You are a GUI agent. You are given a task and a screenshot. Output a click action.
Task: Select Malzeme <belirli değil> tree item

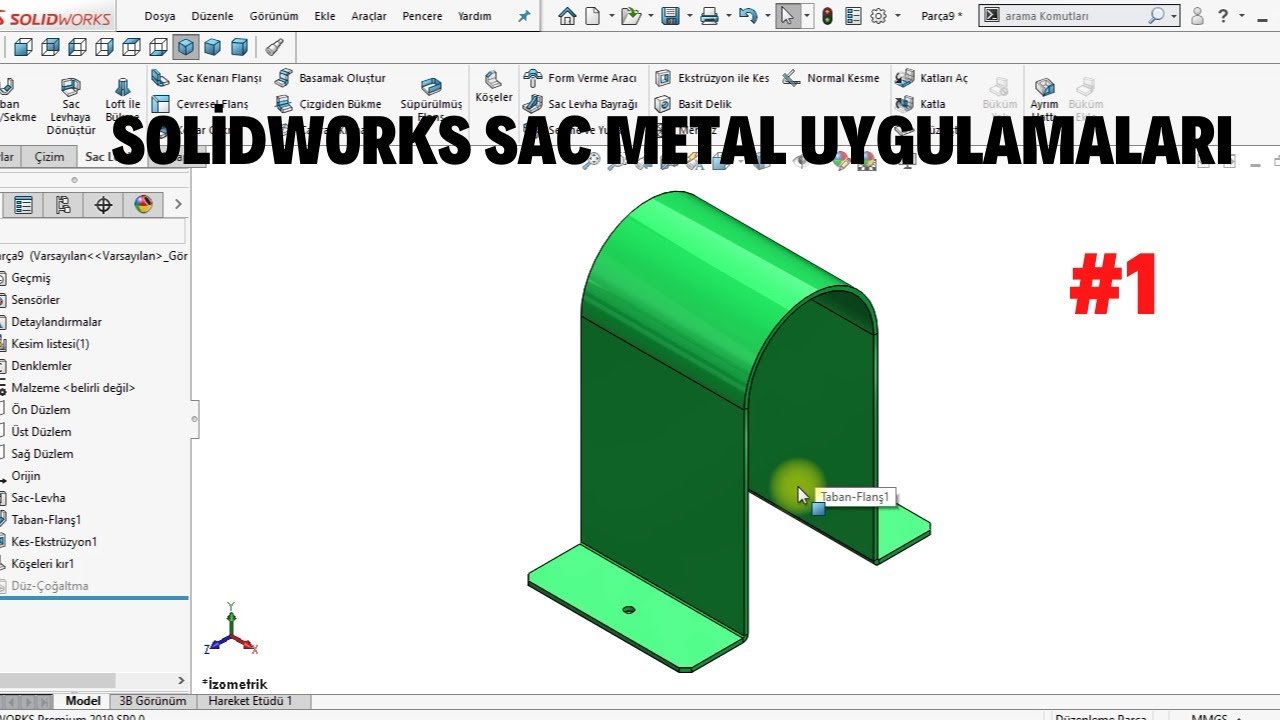point(73,388)
